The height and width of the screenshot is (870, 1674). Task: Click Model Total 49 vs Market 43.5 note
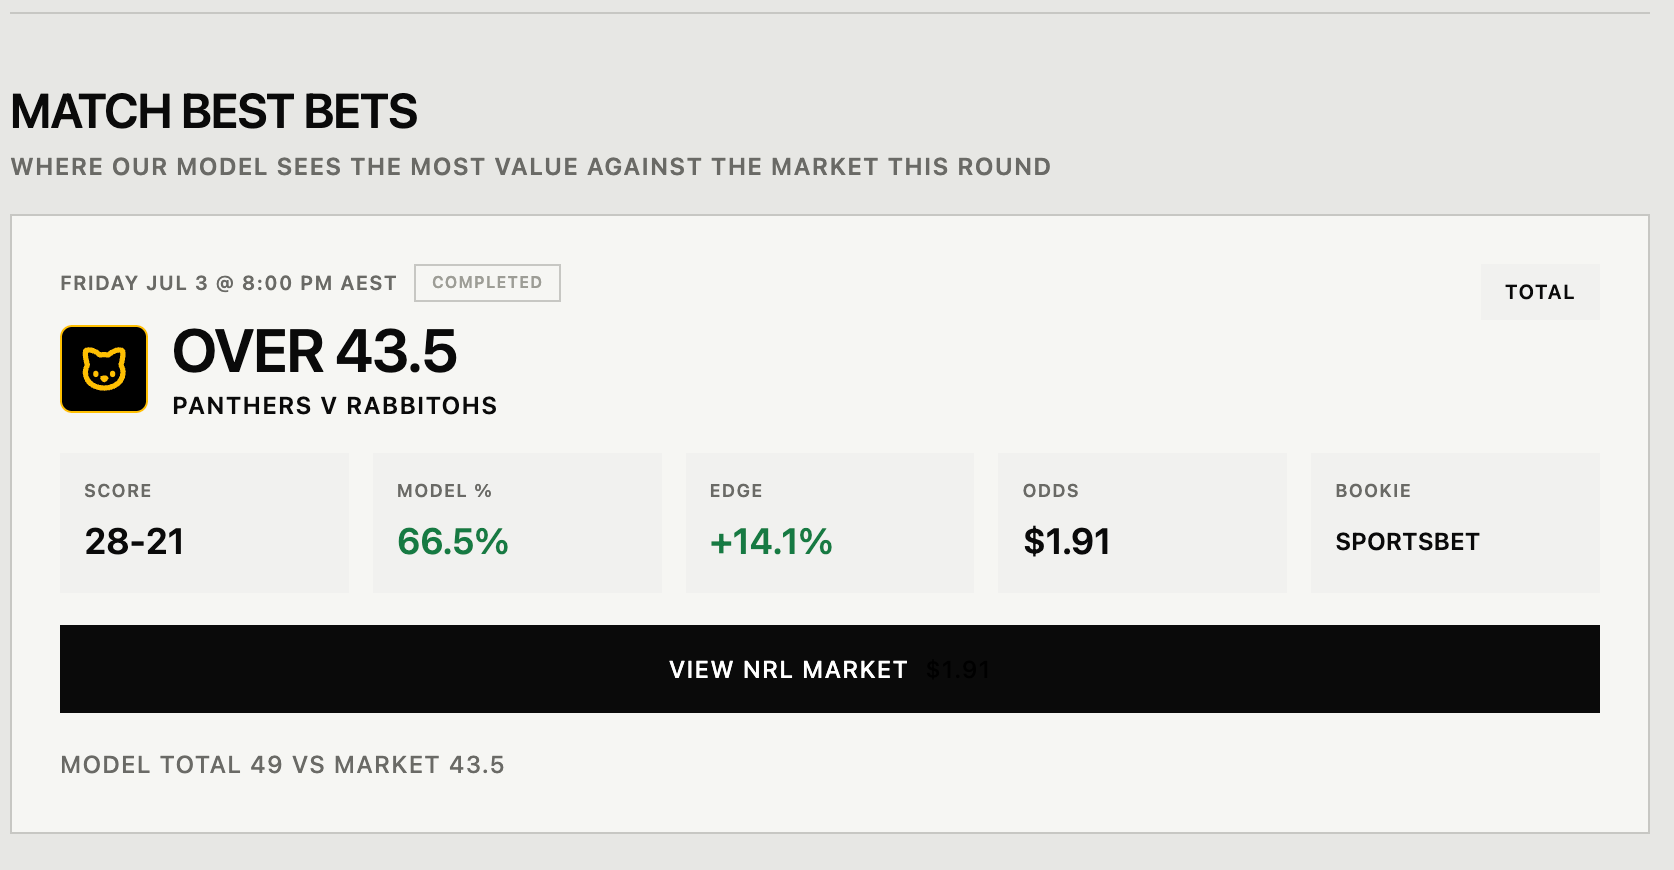(283, 765)
